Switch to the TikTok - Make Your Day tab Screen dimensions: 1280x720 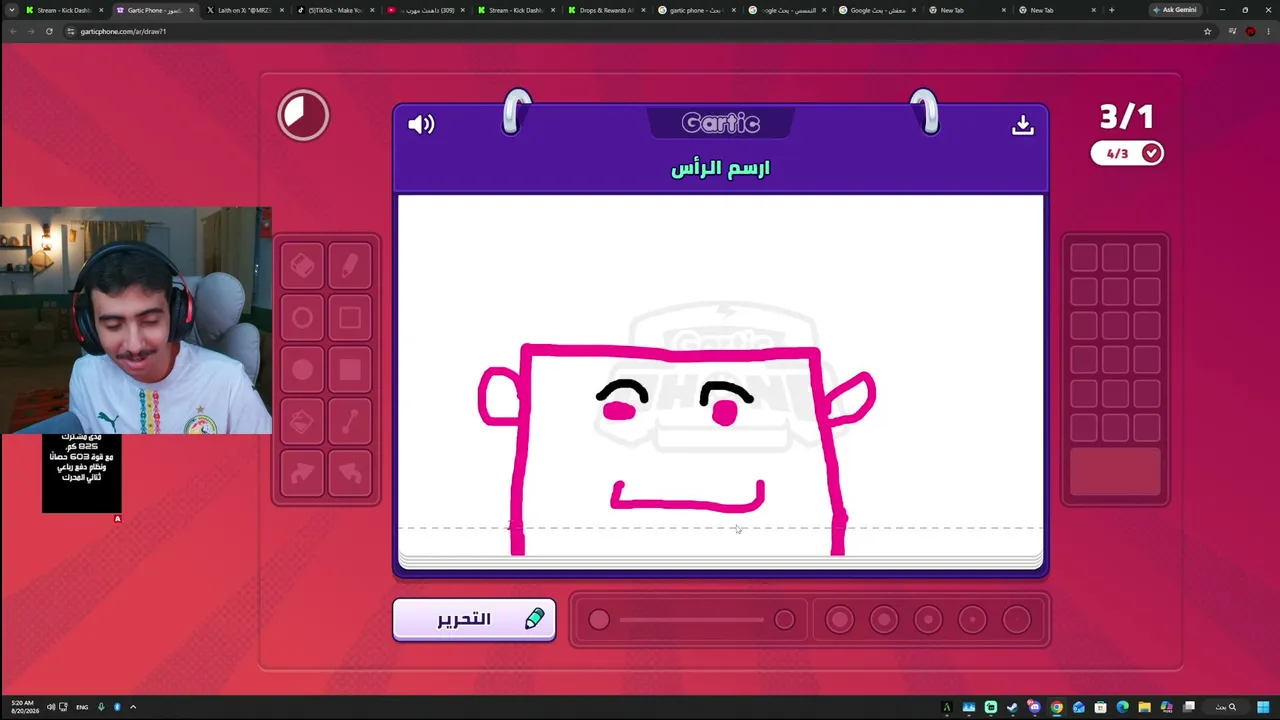tap(334, 10)
